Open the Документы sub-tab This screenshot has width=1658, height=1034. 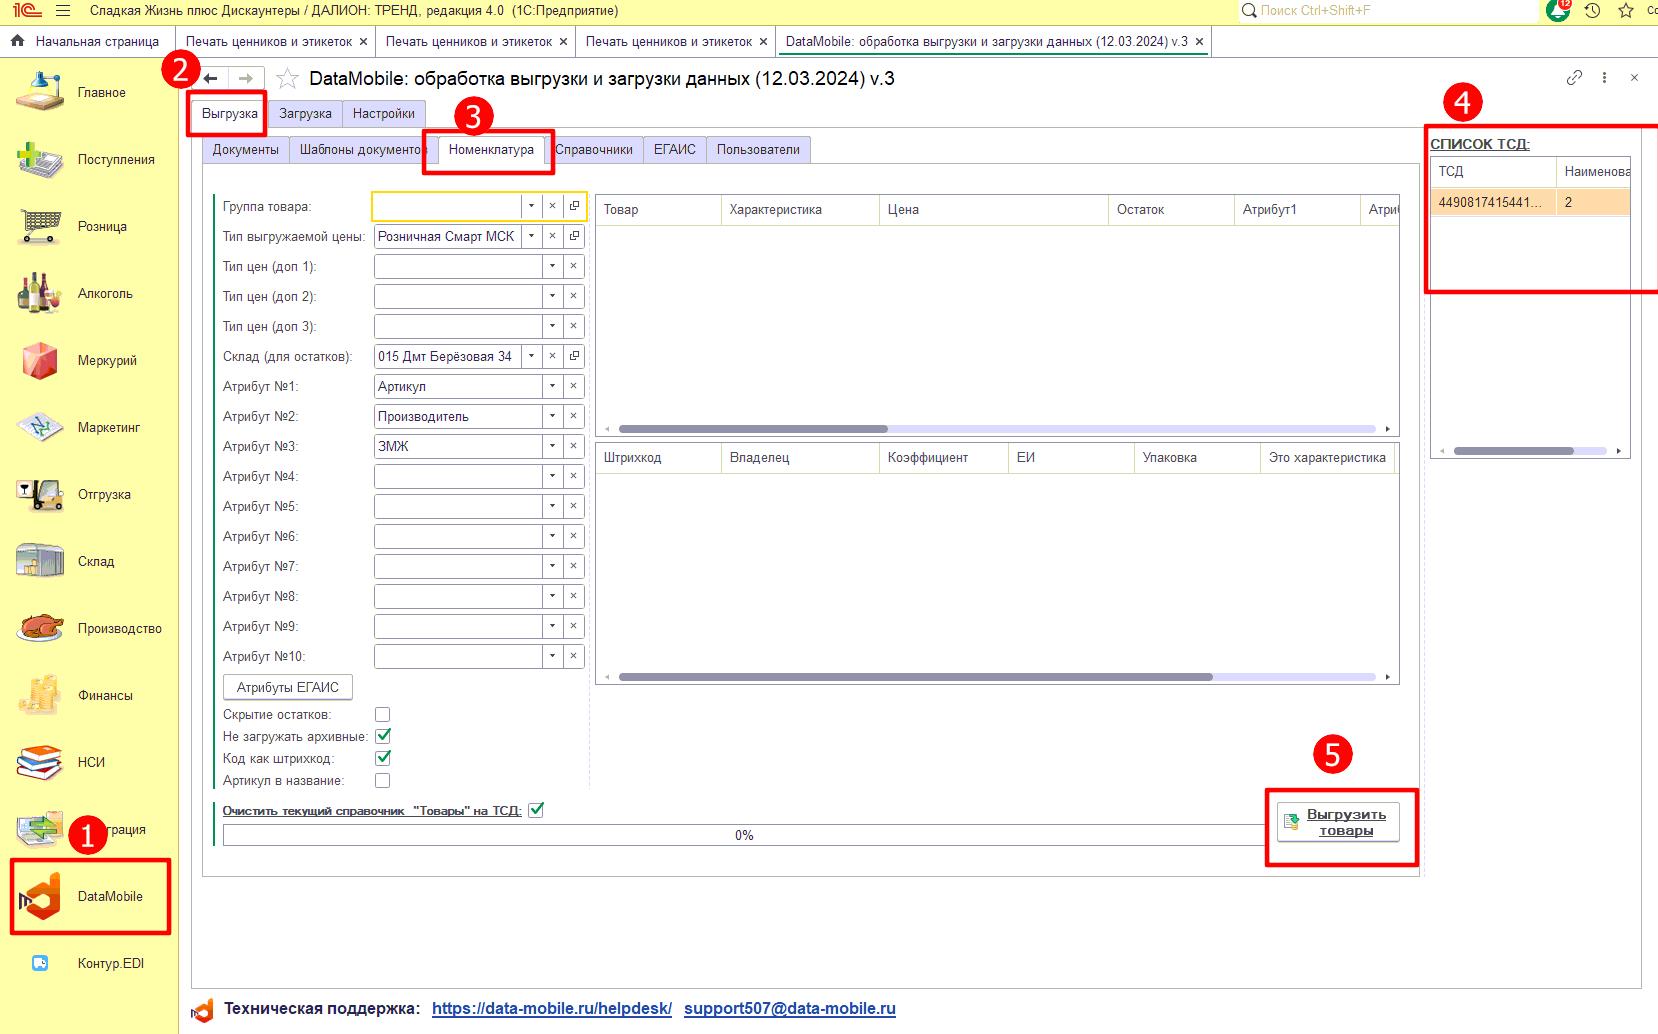tap(245, 150)
